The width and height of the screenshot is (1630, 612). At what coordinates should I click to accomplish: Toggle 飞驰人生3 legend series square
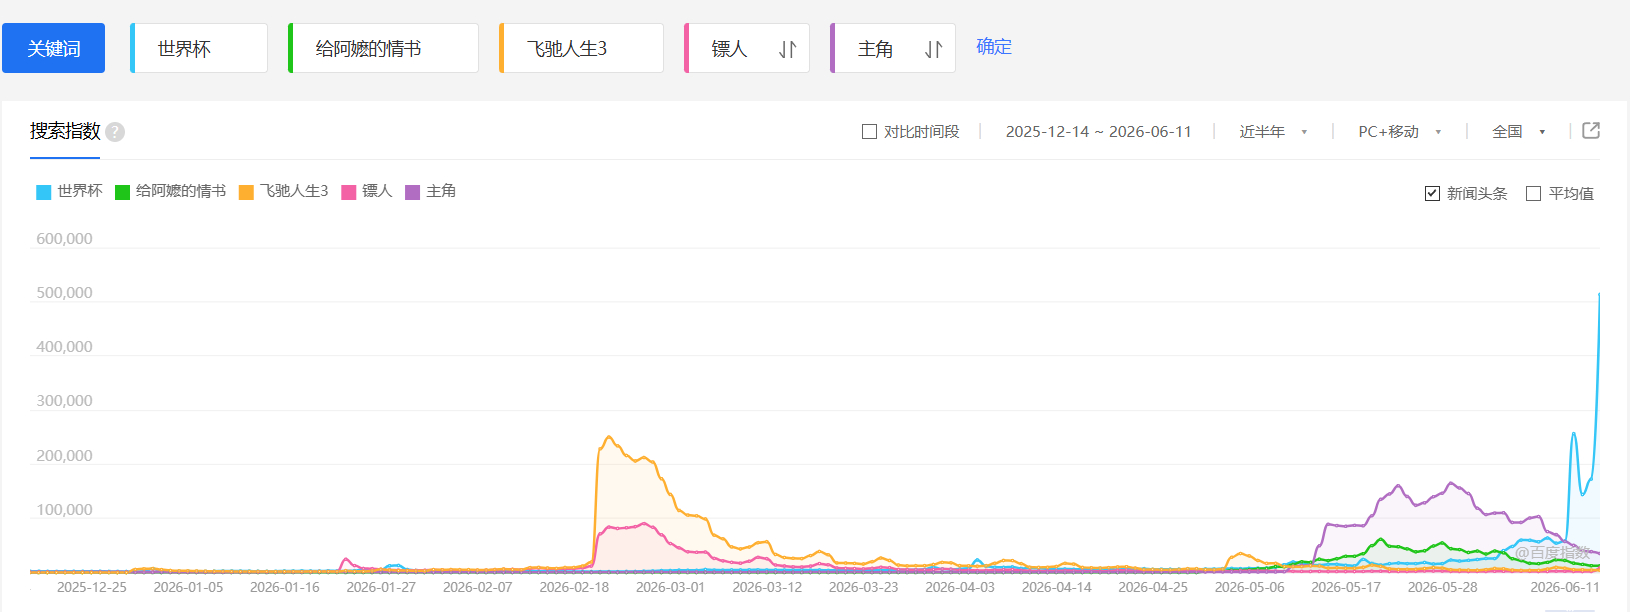click(246, 192)
